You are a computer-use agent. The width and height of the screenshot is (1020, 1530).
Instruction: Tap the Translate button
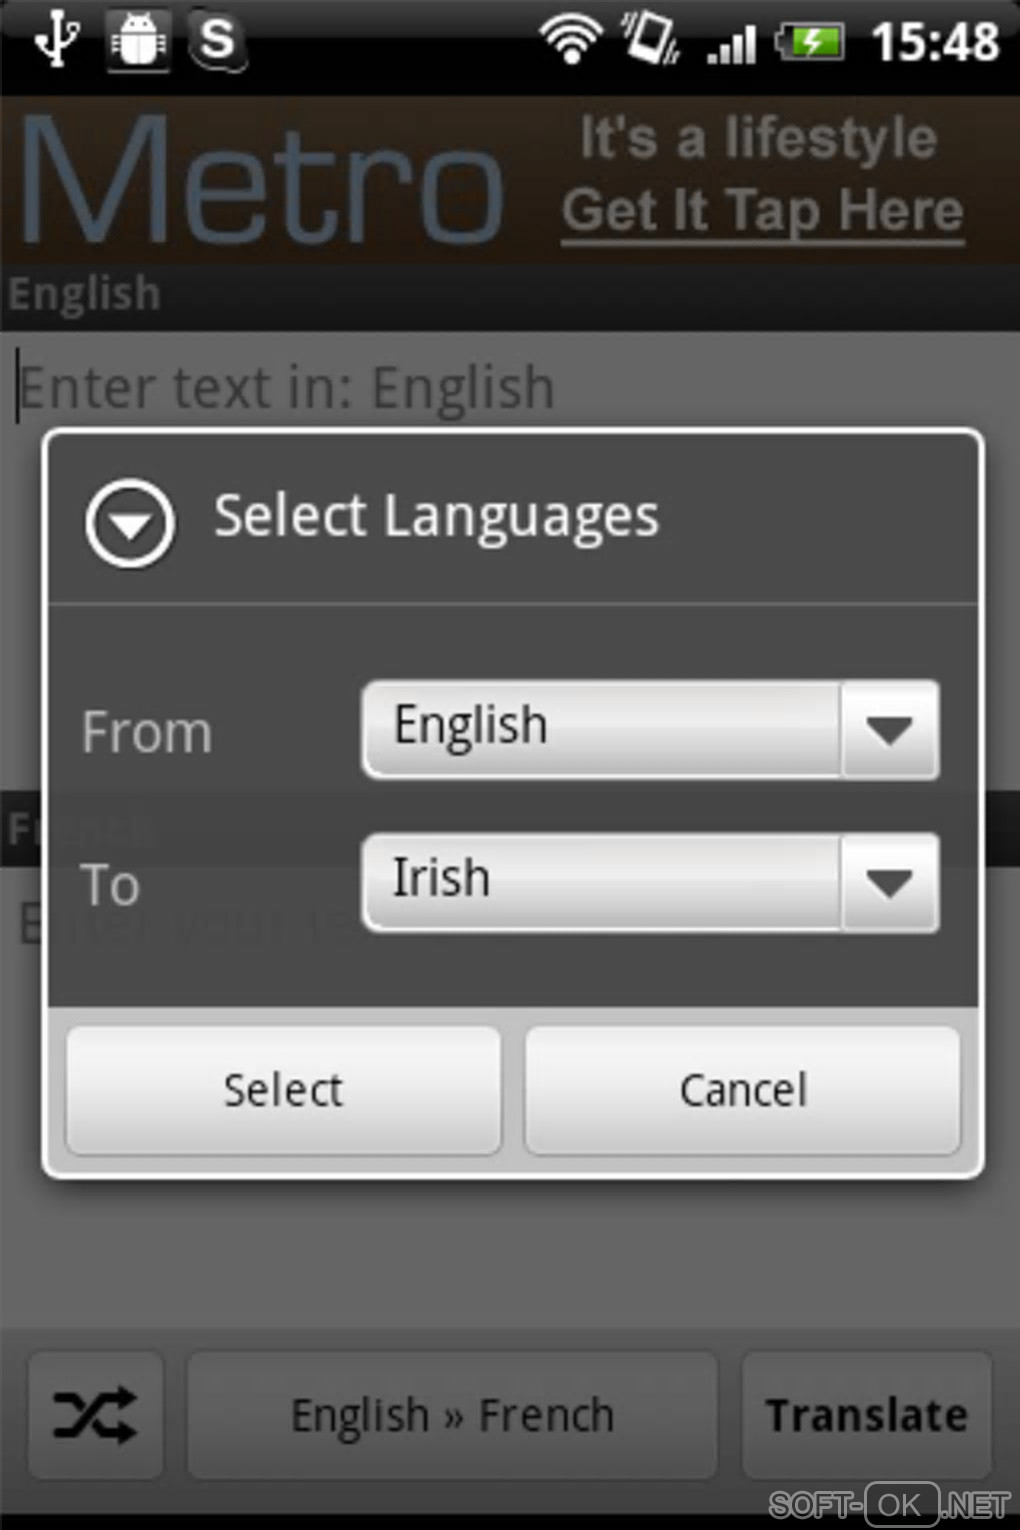(x=866, y=1414)
